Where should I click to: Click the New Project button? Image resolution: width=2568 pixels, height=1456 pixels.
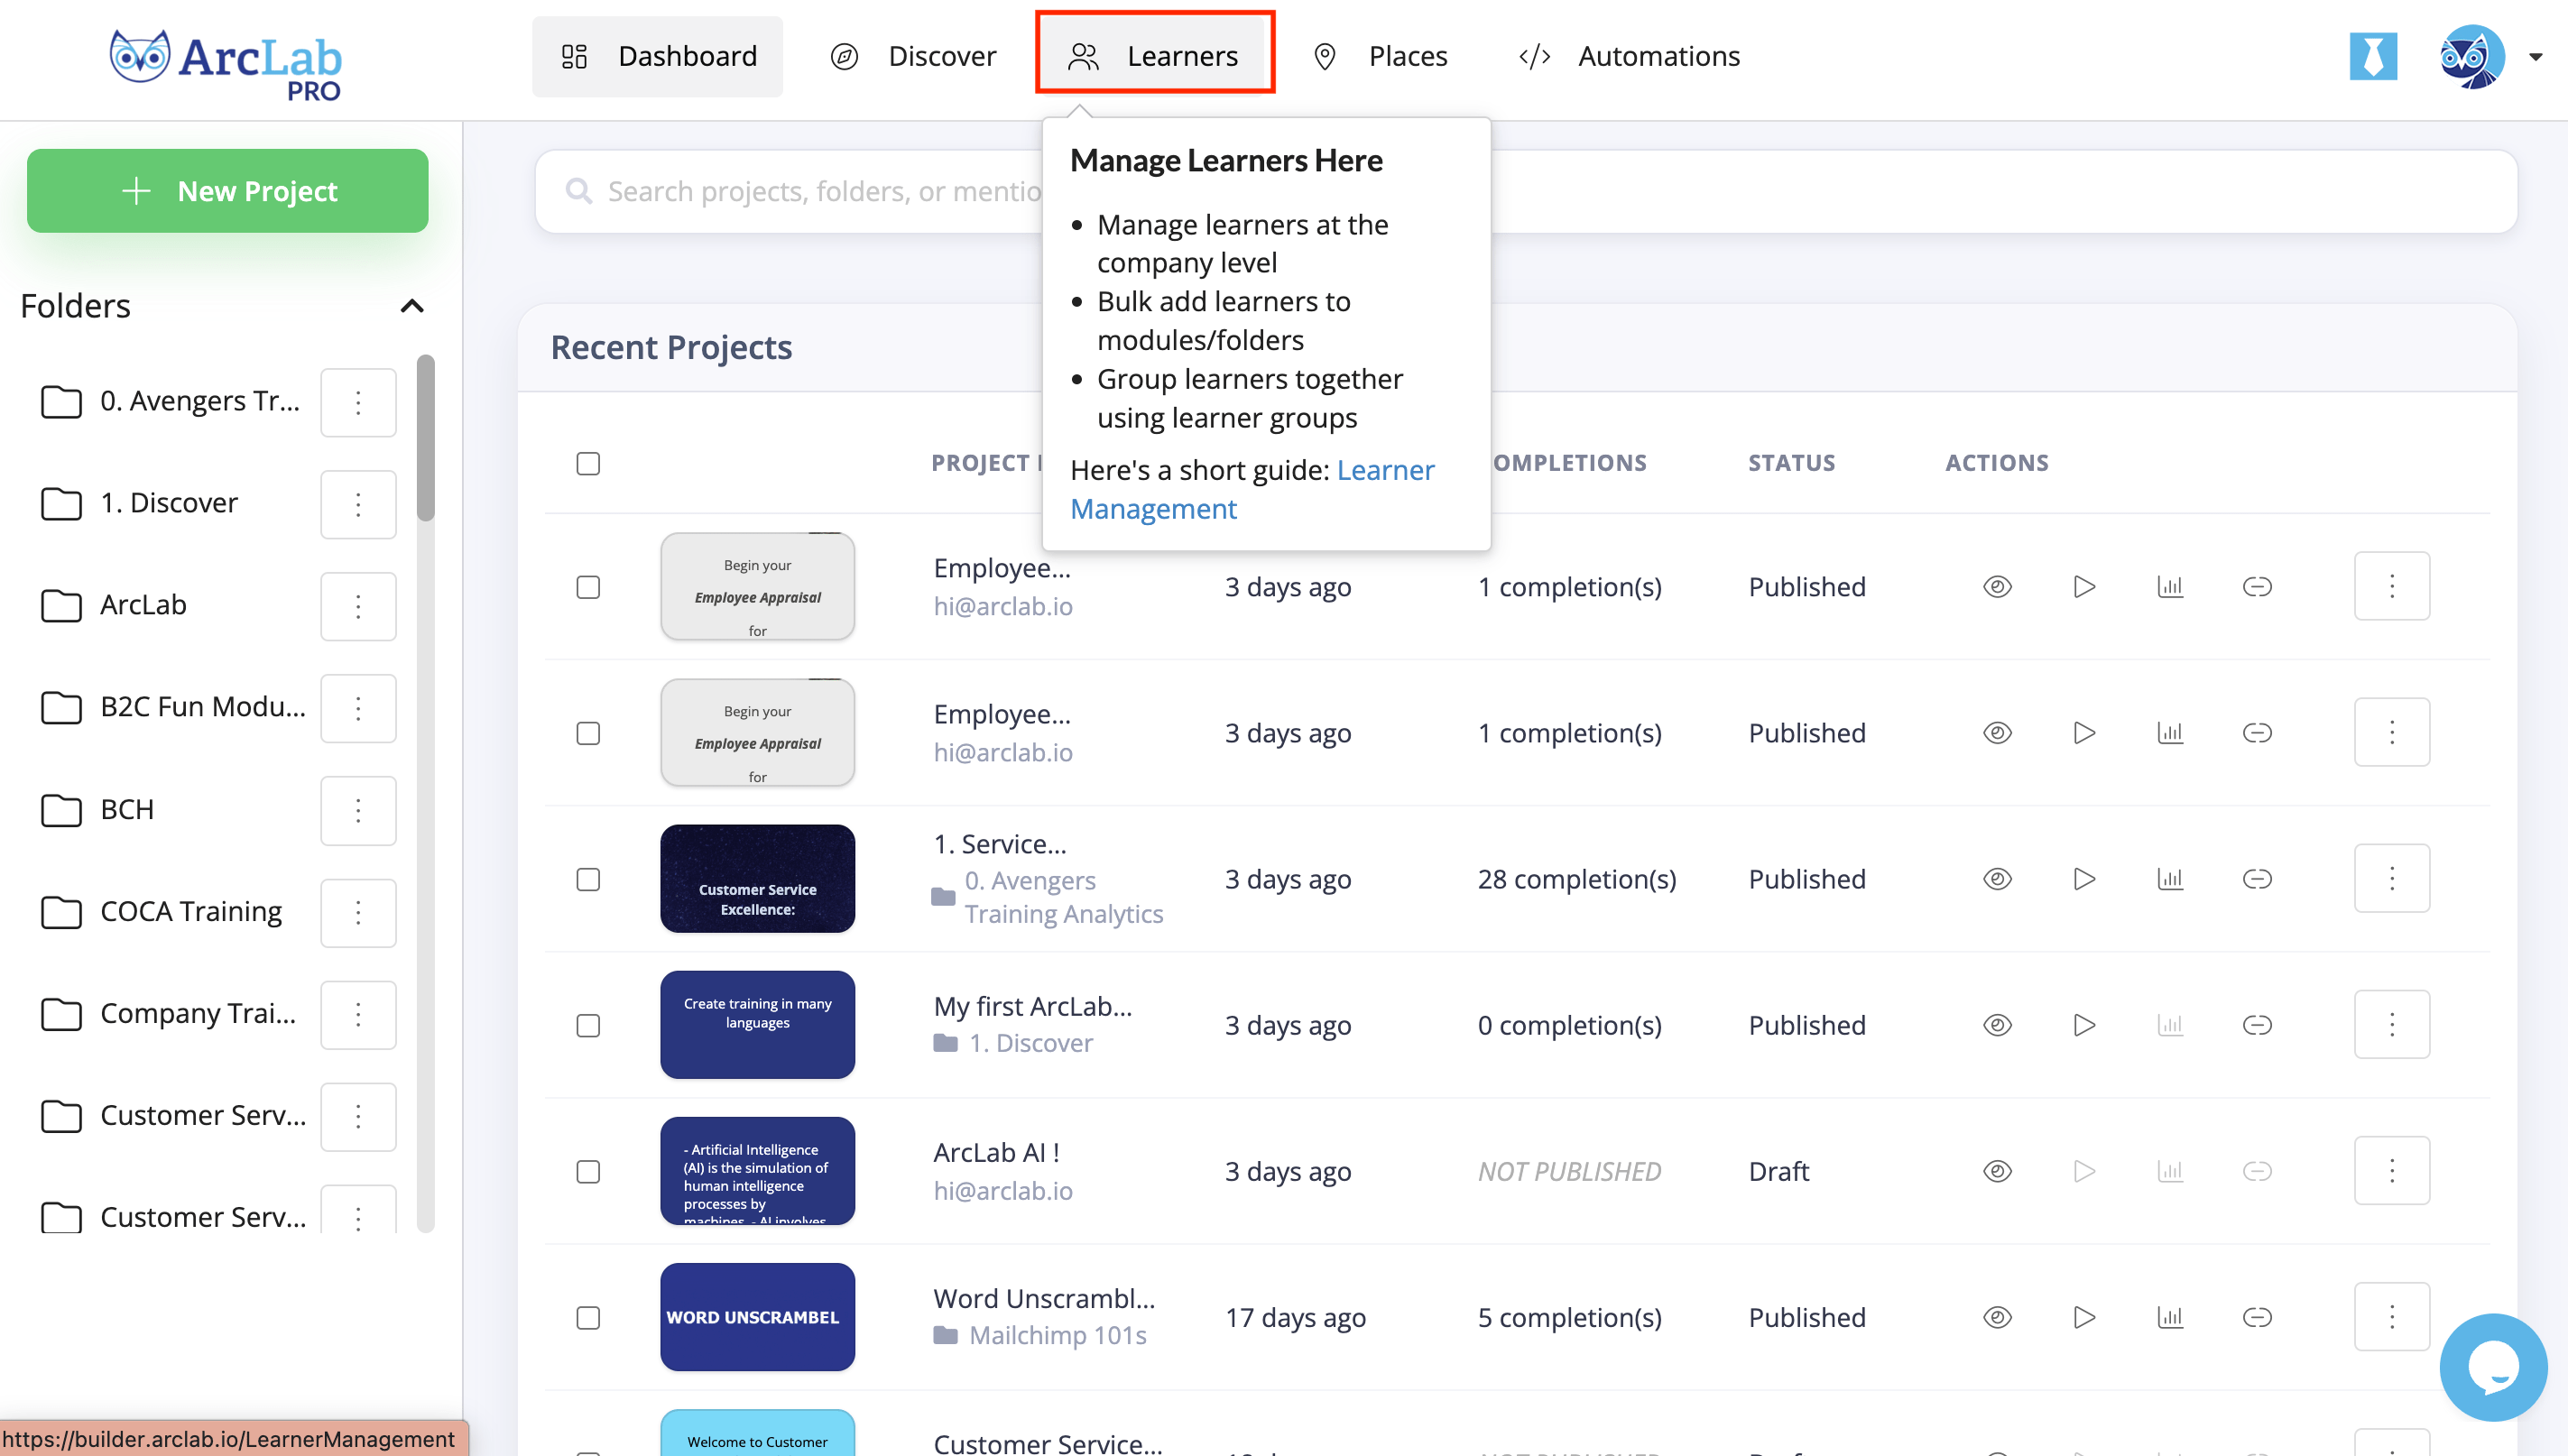pyautogui.click(x=228, y=190)
